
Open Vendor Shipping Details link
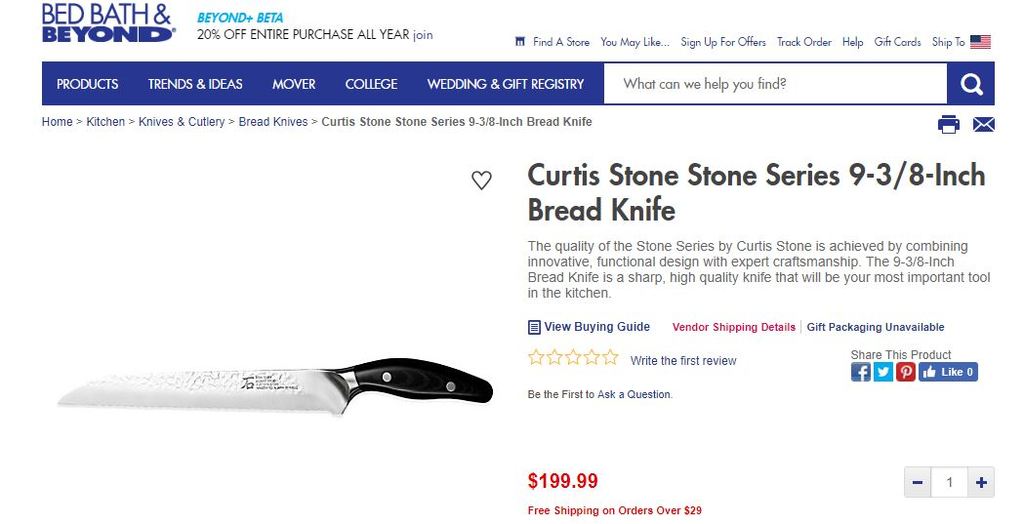point(733,327)
